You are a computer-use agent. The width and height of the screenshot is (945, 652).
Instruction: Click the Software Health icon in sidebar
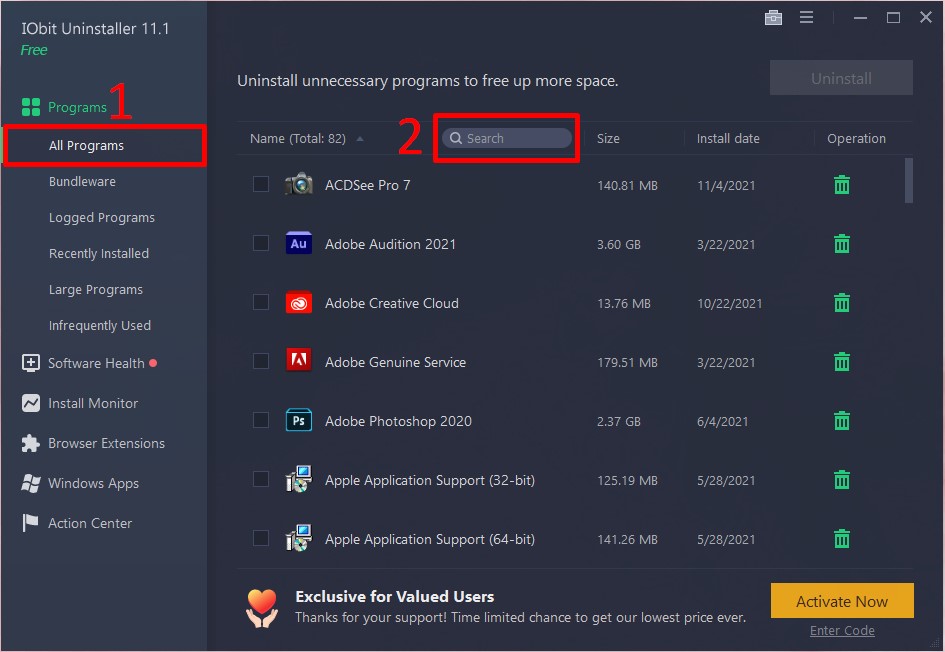pyautogui.click(x=31, y=363)
